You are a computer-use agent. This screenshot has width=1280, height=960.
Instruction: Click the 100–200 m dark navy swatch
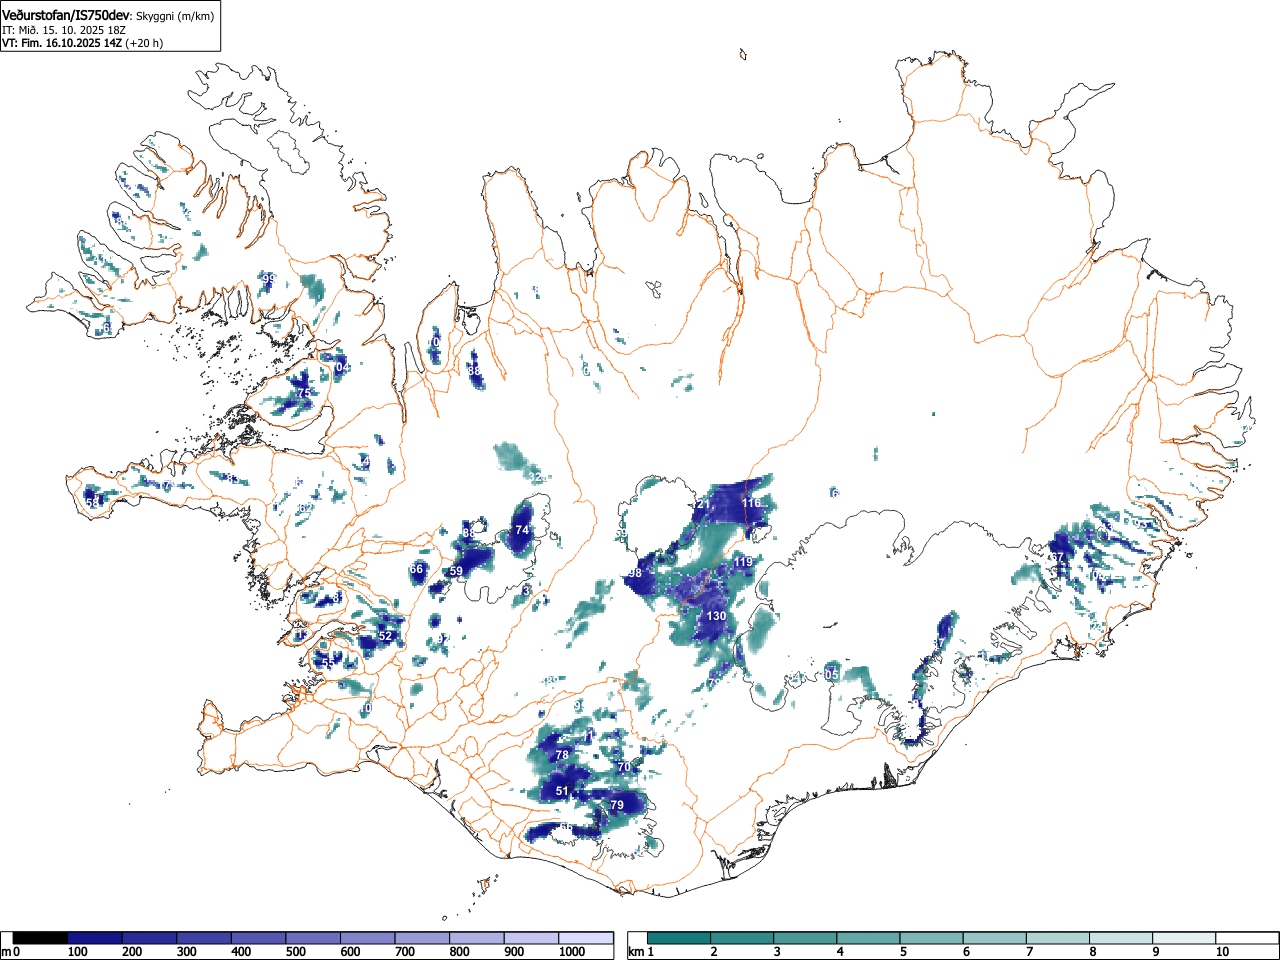coord(95,938)
